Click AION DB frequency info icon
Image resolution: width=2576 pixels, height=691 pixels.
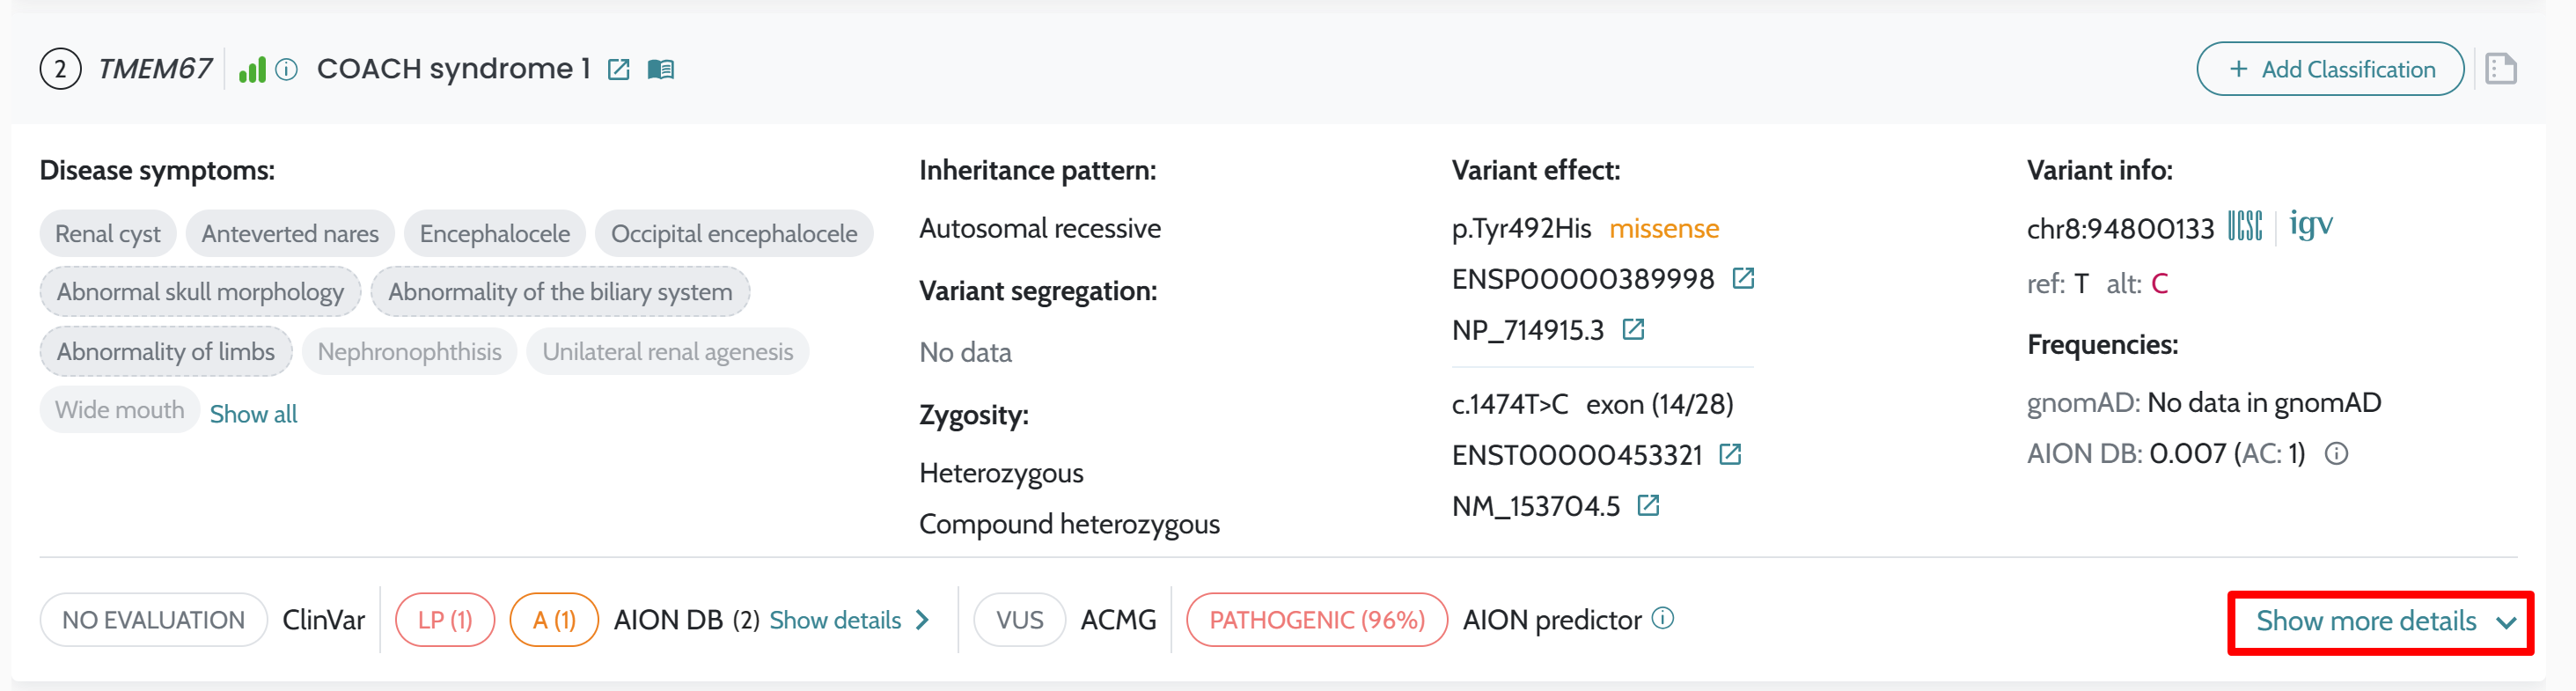pyautogui.click(x=2336, y=454)
